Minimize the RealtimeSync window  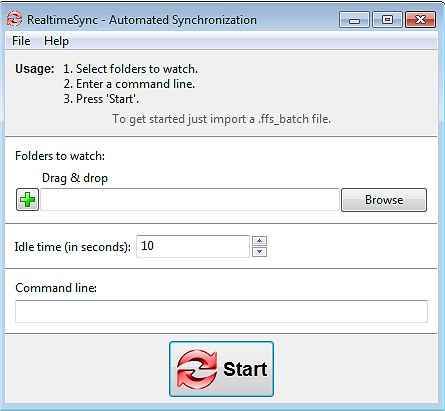(x=354, y=20)
